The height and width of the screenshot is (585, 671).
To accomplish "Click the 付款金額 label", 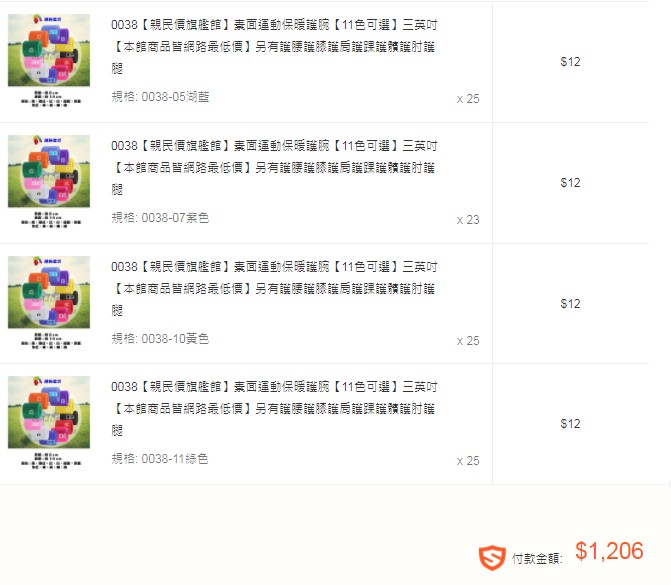I will (537, 558).
